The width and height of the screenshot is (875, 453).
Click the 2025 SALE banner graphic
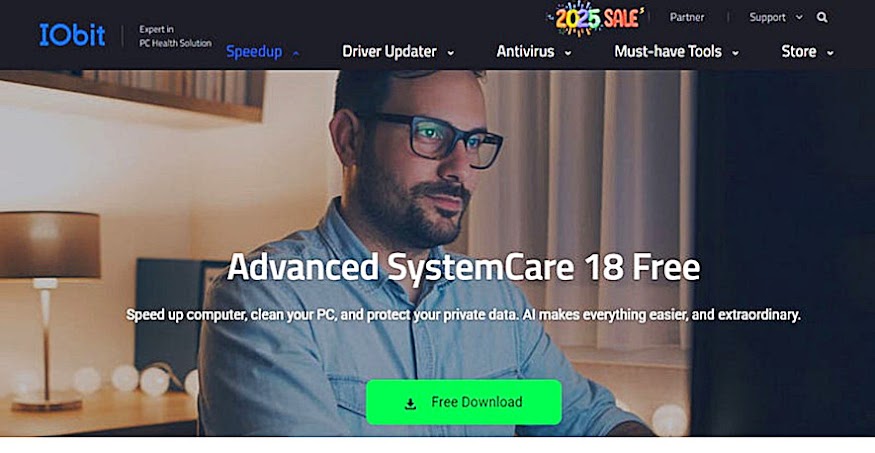pos(598,18)
